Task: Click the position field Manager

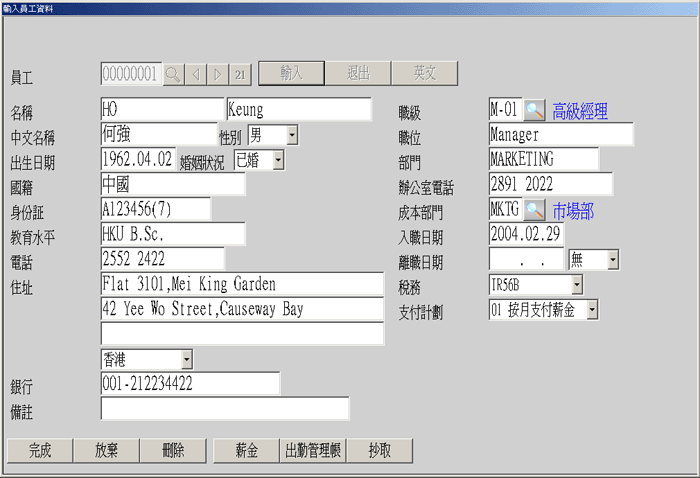Action: click(561, 134)
